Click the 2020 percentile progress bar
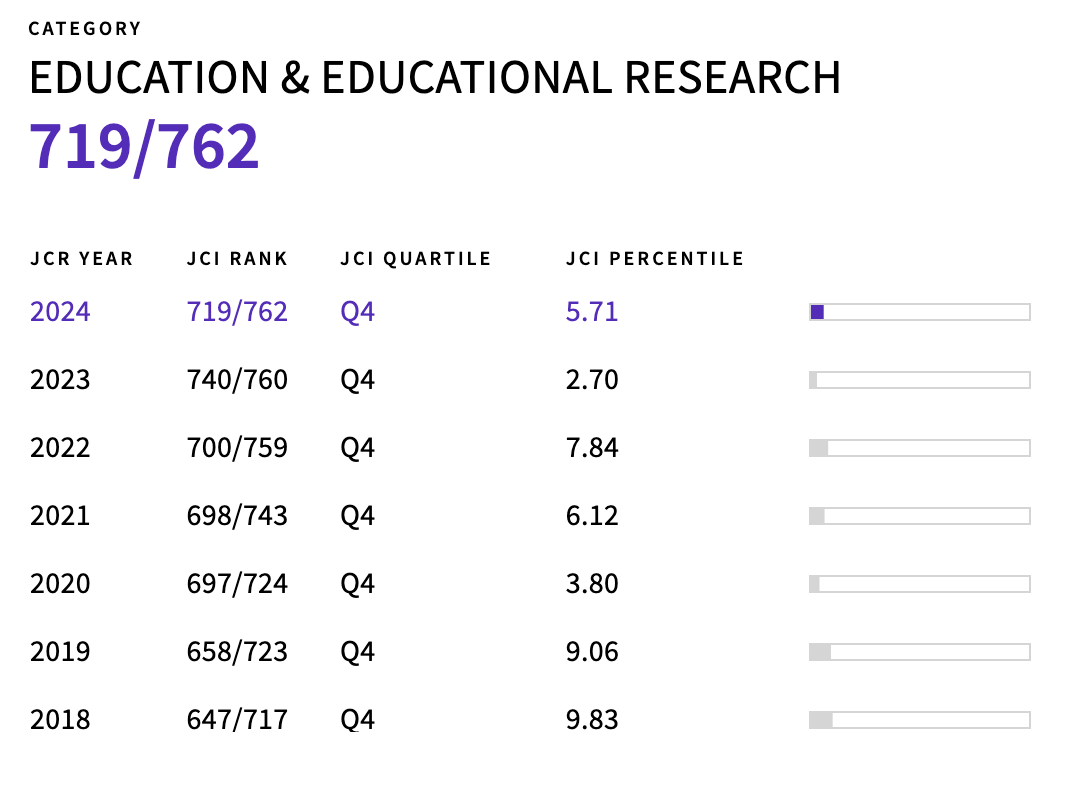The image size is (1078, 792). [x=919, y=584]
